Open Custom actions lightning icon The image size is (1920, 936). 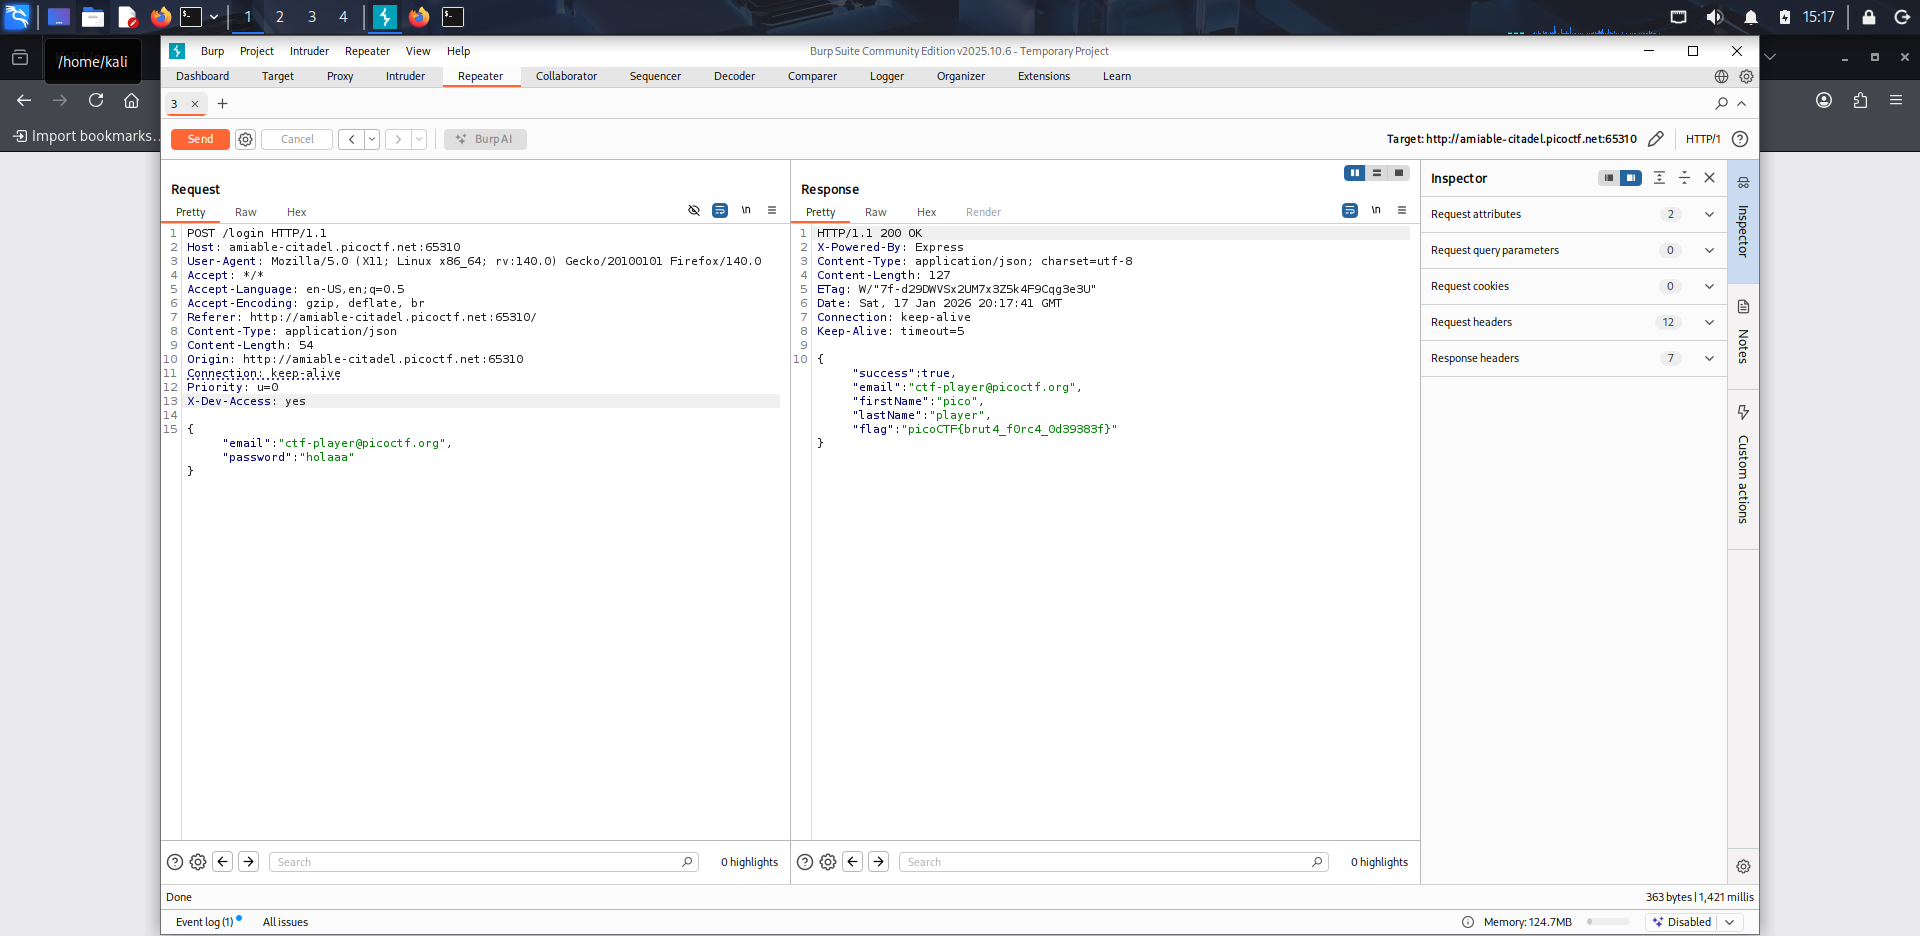coord(1743,412)
